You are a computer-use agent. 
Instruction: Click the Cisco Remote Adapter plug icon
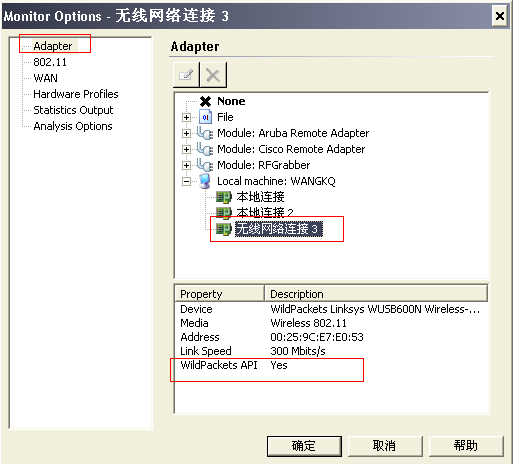(205, 149)
